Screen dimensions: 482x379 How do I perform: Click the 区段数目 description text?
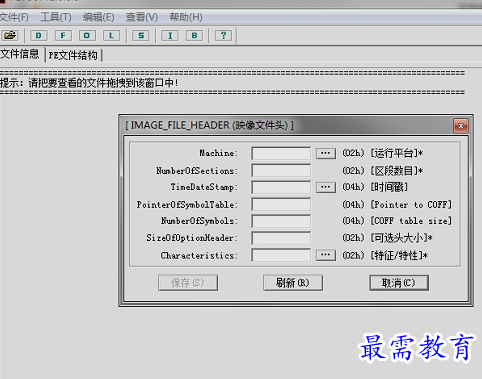pyautogui.click(x=397, y=171)
